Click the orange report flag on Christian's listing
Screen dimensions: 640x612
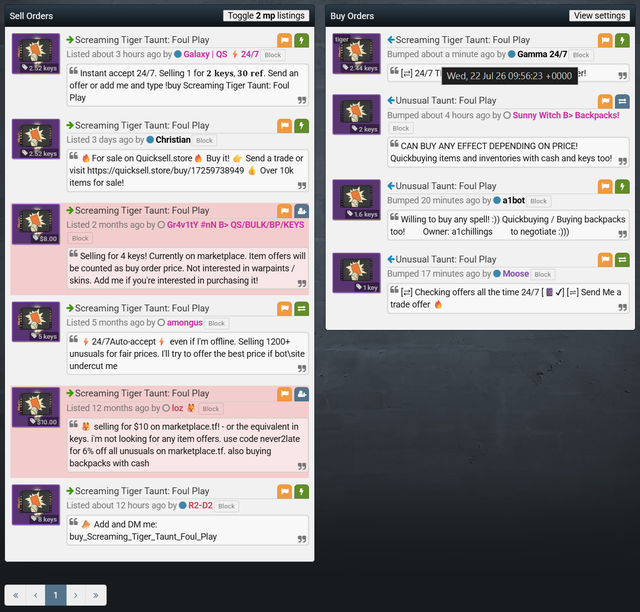coord(284,126)
